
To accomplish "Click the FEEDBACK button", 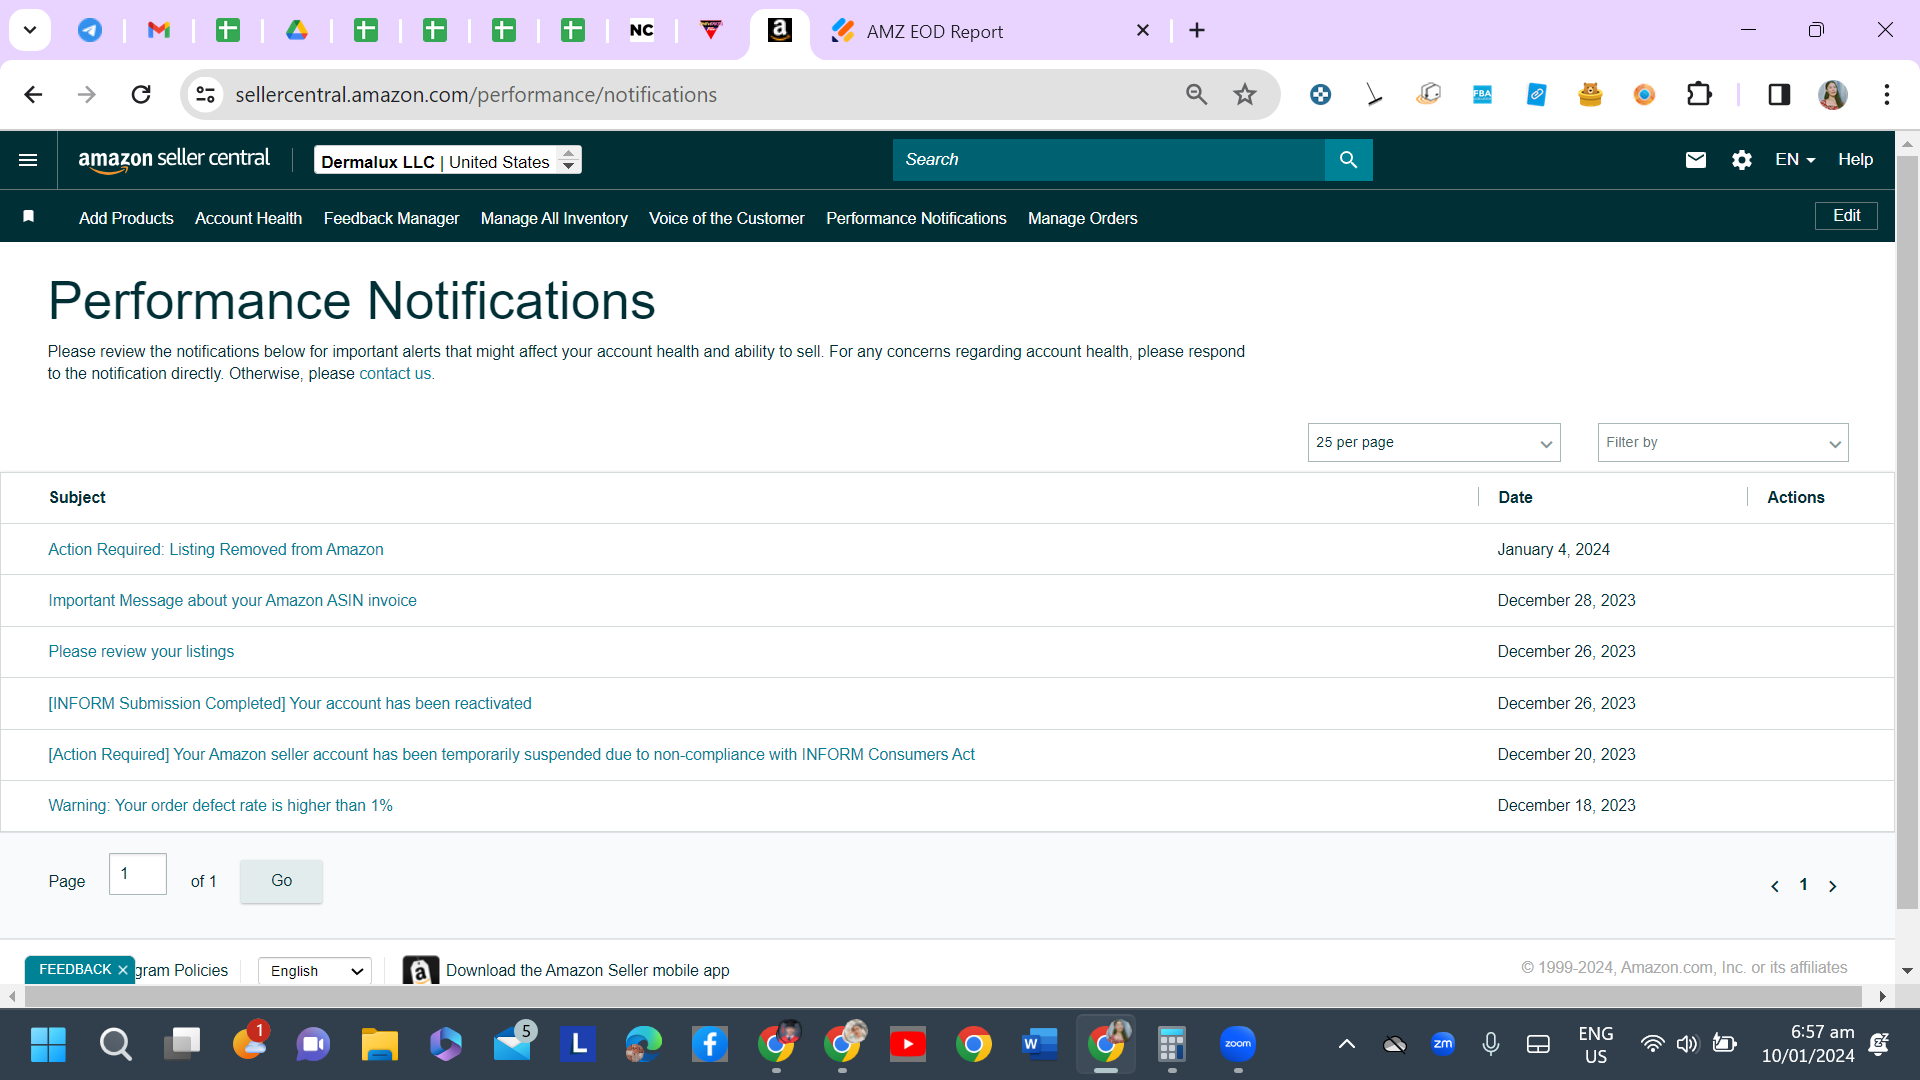I will click(x=75, y=970).
